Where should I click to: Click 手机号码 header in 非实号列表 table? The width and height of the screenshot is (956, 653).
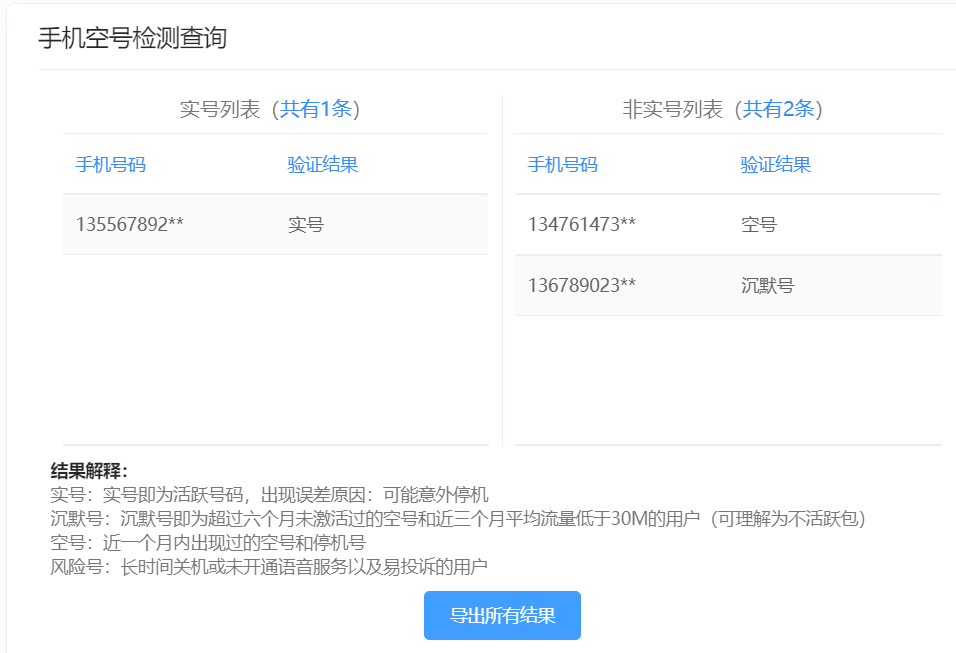pos(563,165)
